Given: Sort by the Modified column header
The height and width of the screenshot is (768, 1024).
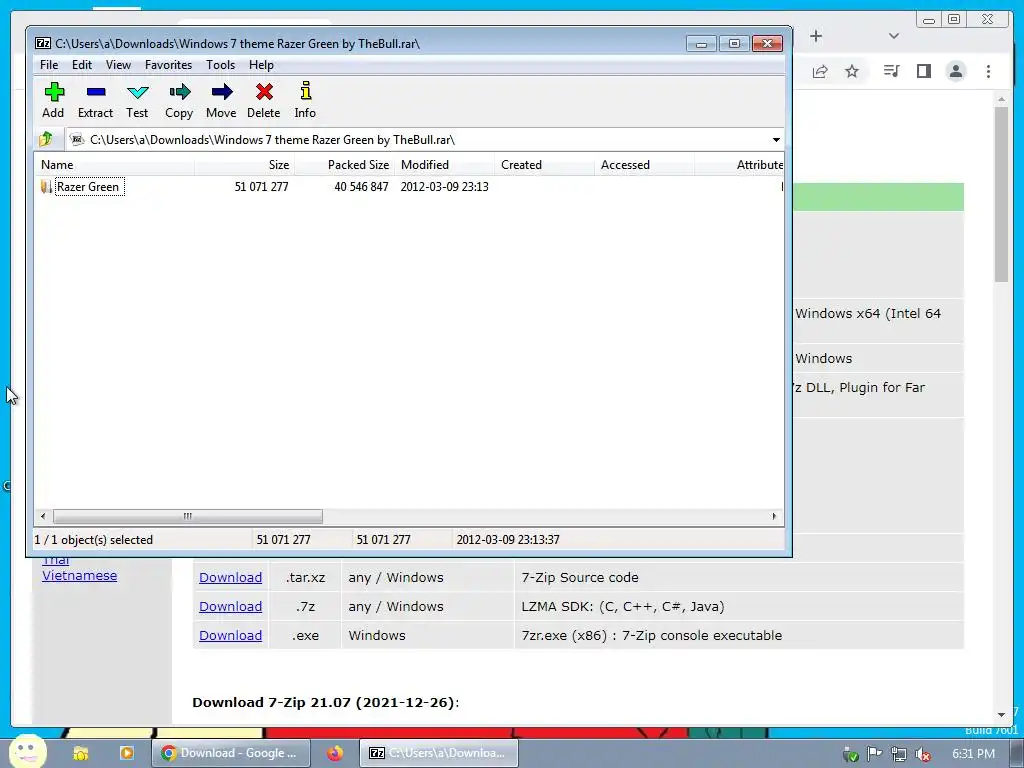Looking at the screenshot, I should coord(444,165).
